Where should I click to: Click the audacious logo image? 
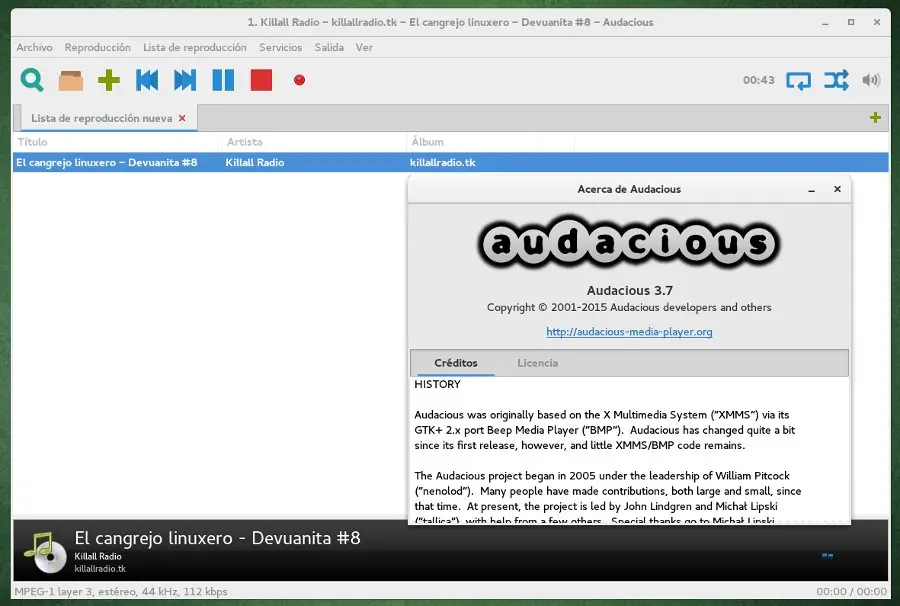click(x=629, y=243)
